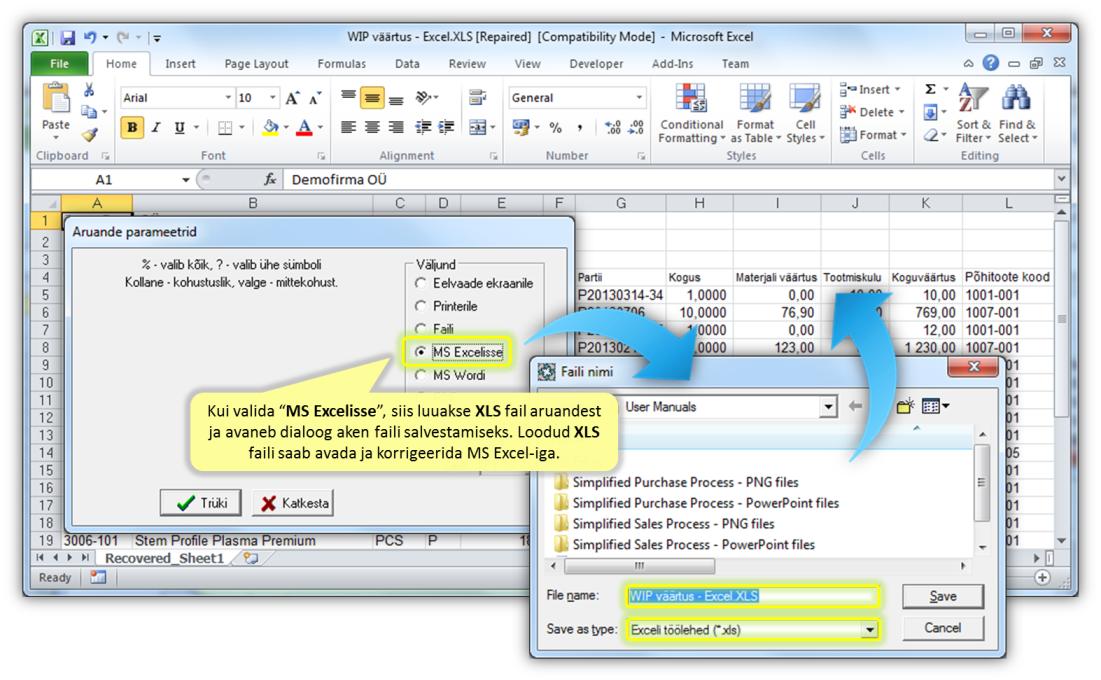Click the AutoSum sigma icon
Image resolution: width=1101 pixels, height=680 pixels.
tap(930, 89)
